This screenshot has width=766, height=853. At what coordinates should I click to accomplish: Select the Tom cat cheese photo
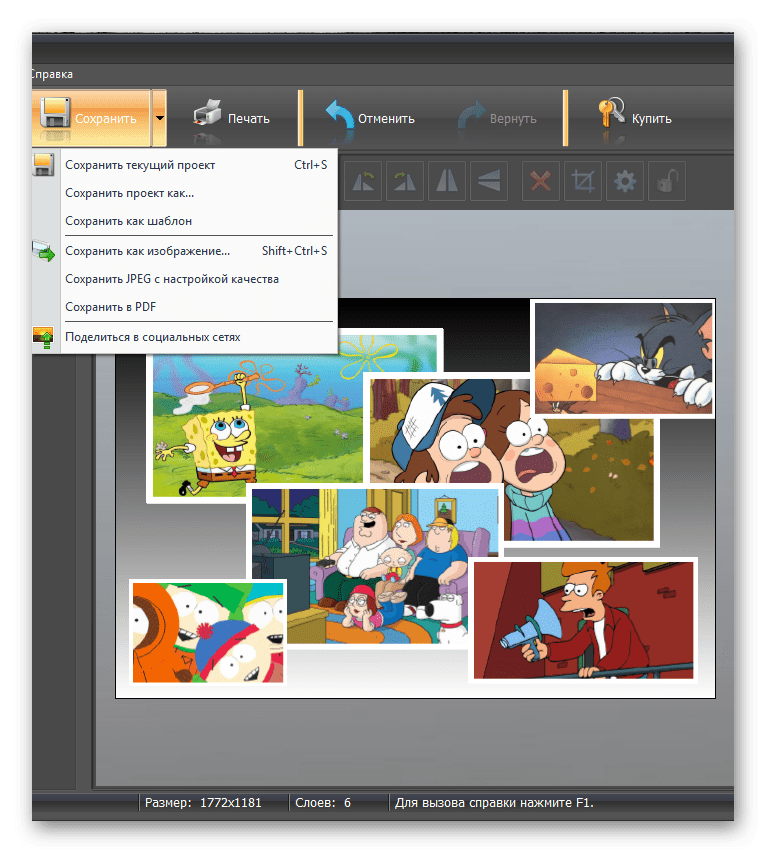(x=622, y=357)
